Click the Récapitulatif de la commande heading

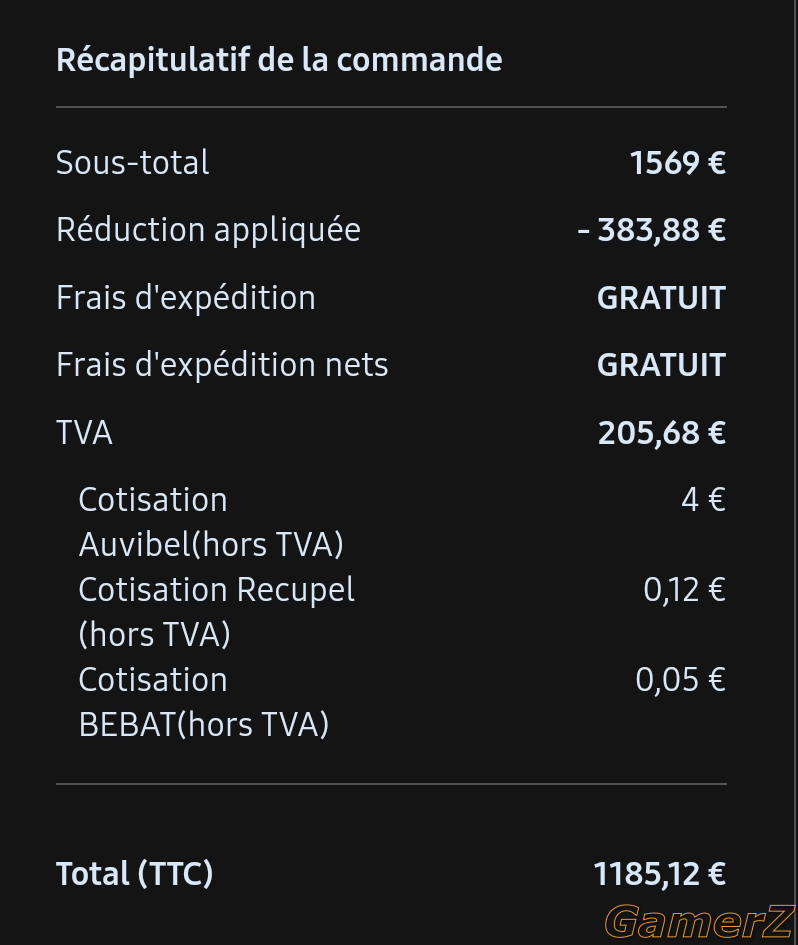pos(279,60)
